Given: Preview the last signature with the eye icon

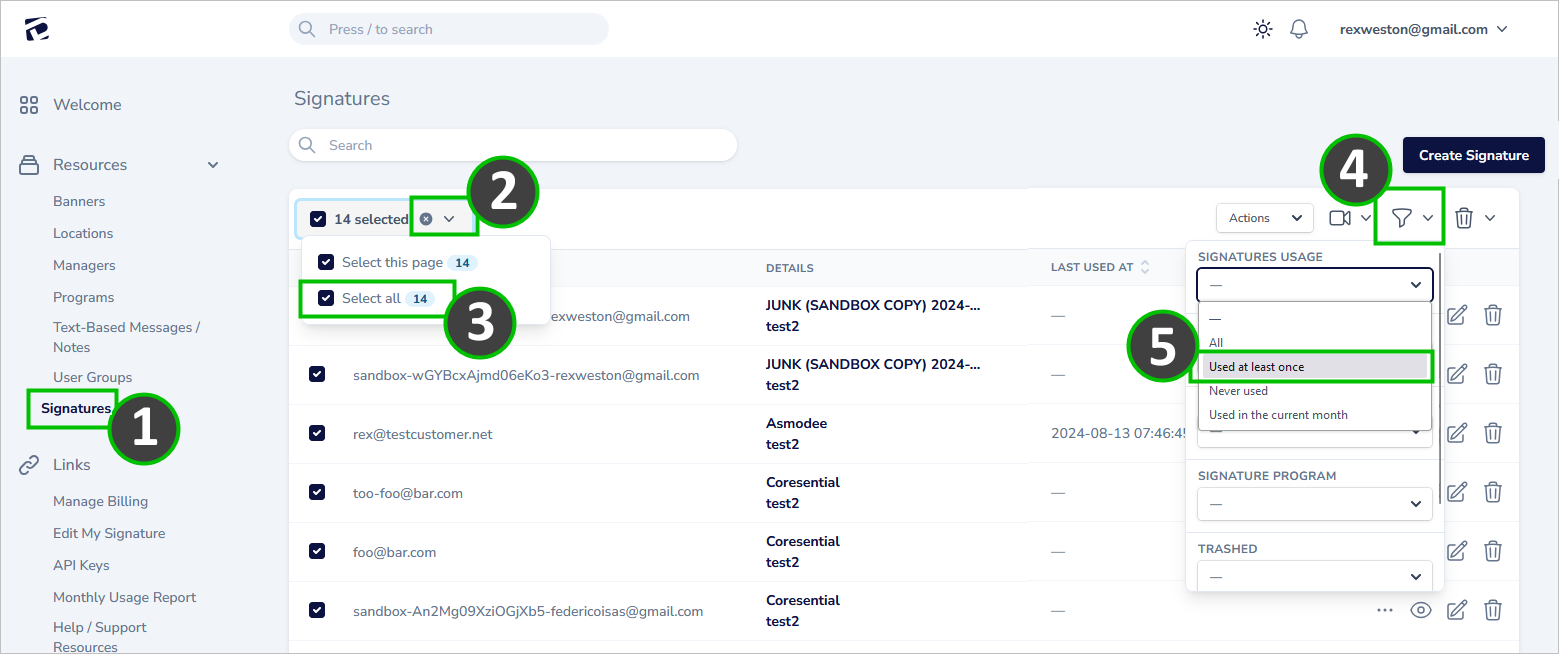Looking at the screenshot, I should [1420, 609].
